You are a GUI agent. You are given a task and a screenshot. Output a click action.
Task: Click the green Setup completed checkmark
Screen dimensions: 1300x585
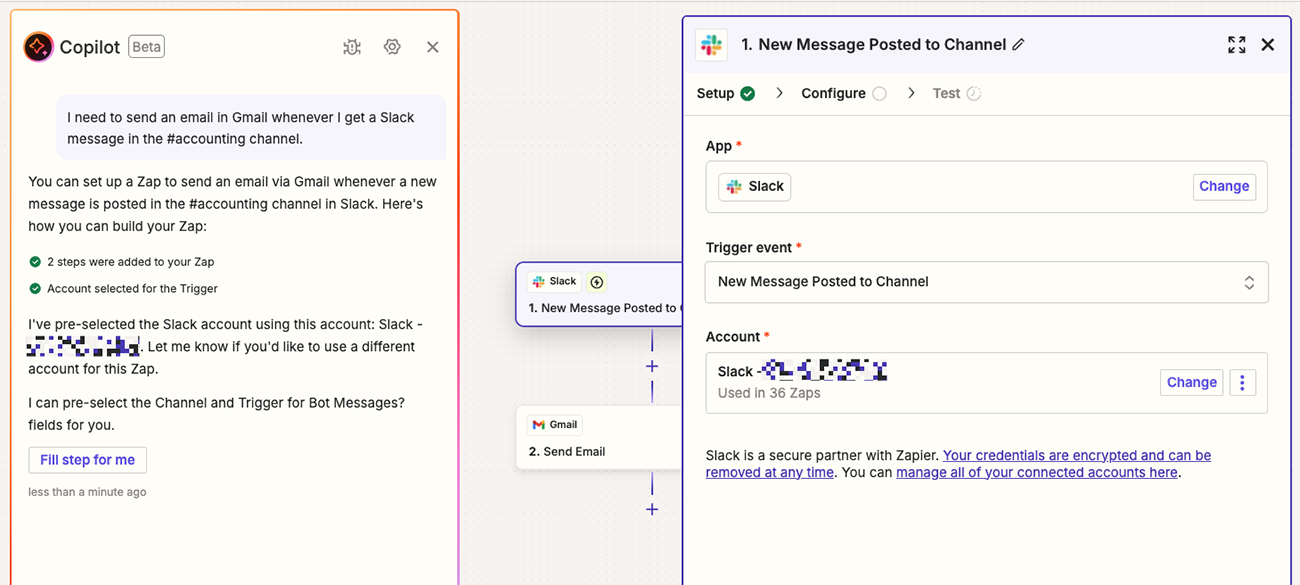coord(748,93)
